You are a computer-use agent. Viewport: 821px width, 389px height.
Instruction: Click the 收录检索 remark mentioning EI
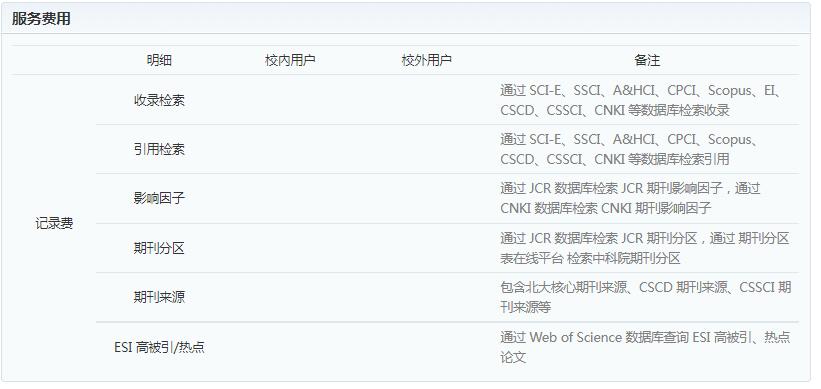coord(641,100)
